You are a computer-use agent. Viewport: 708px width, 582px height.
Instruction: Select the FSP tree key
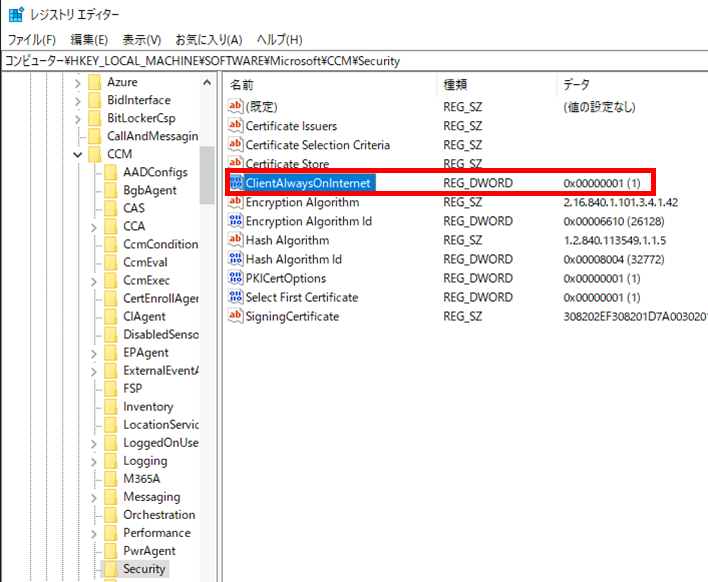point(133,389)
